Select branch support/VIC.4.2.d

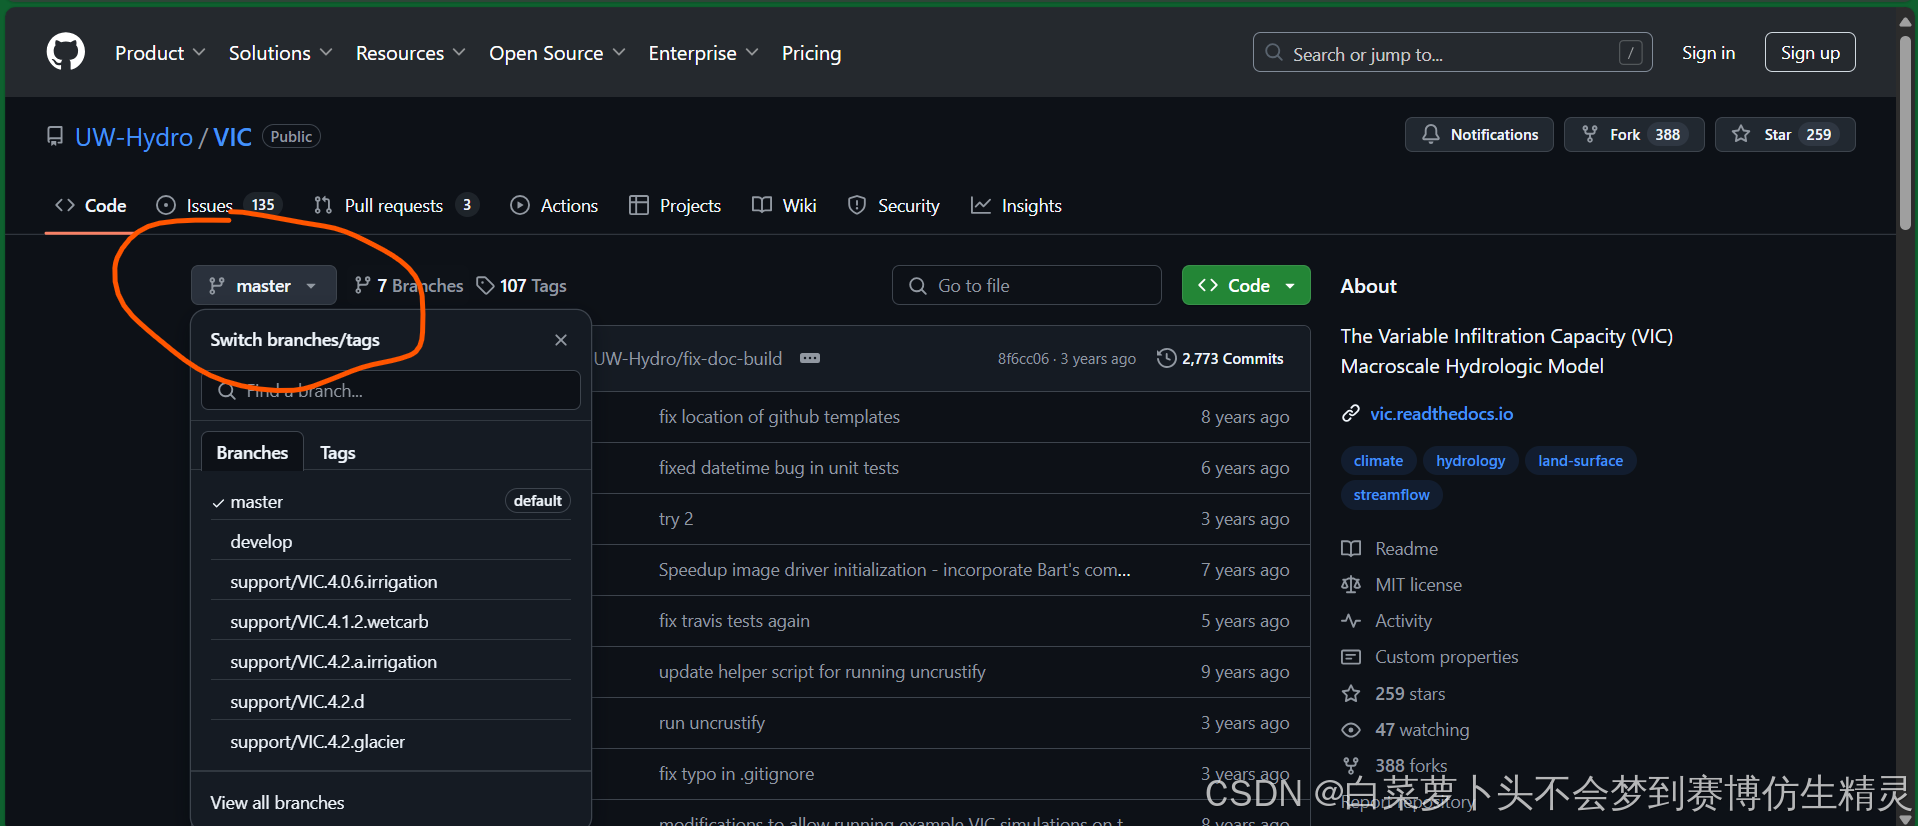pos(391,701)
